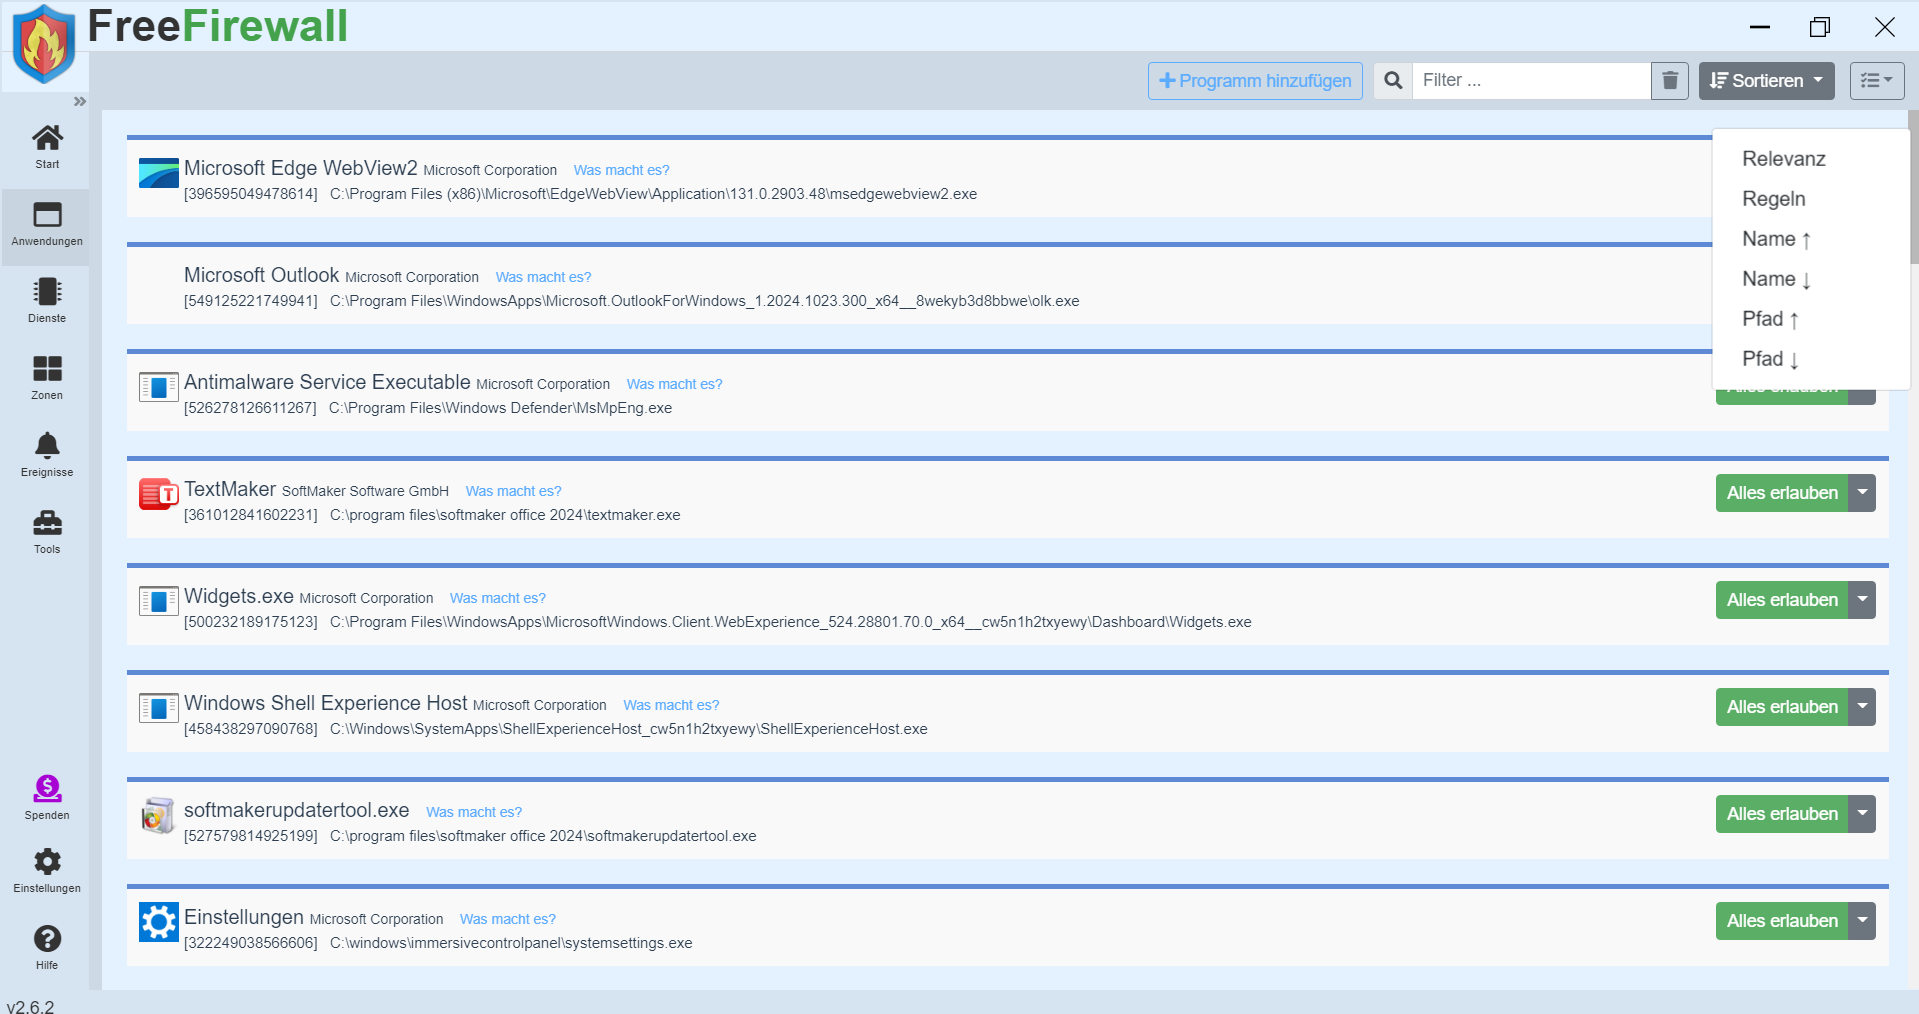Click the msedgewebview2.exe file path

(x=654, y=194)
